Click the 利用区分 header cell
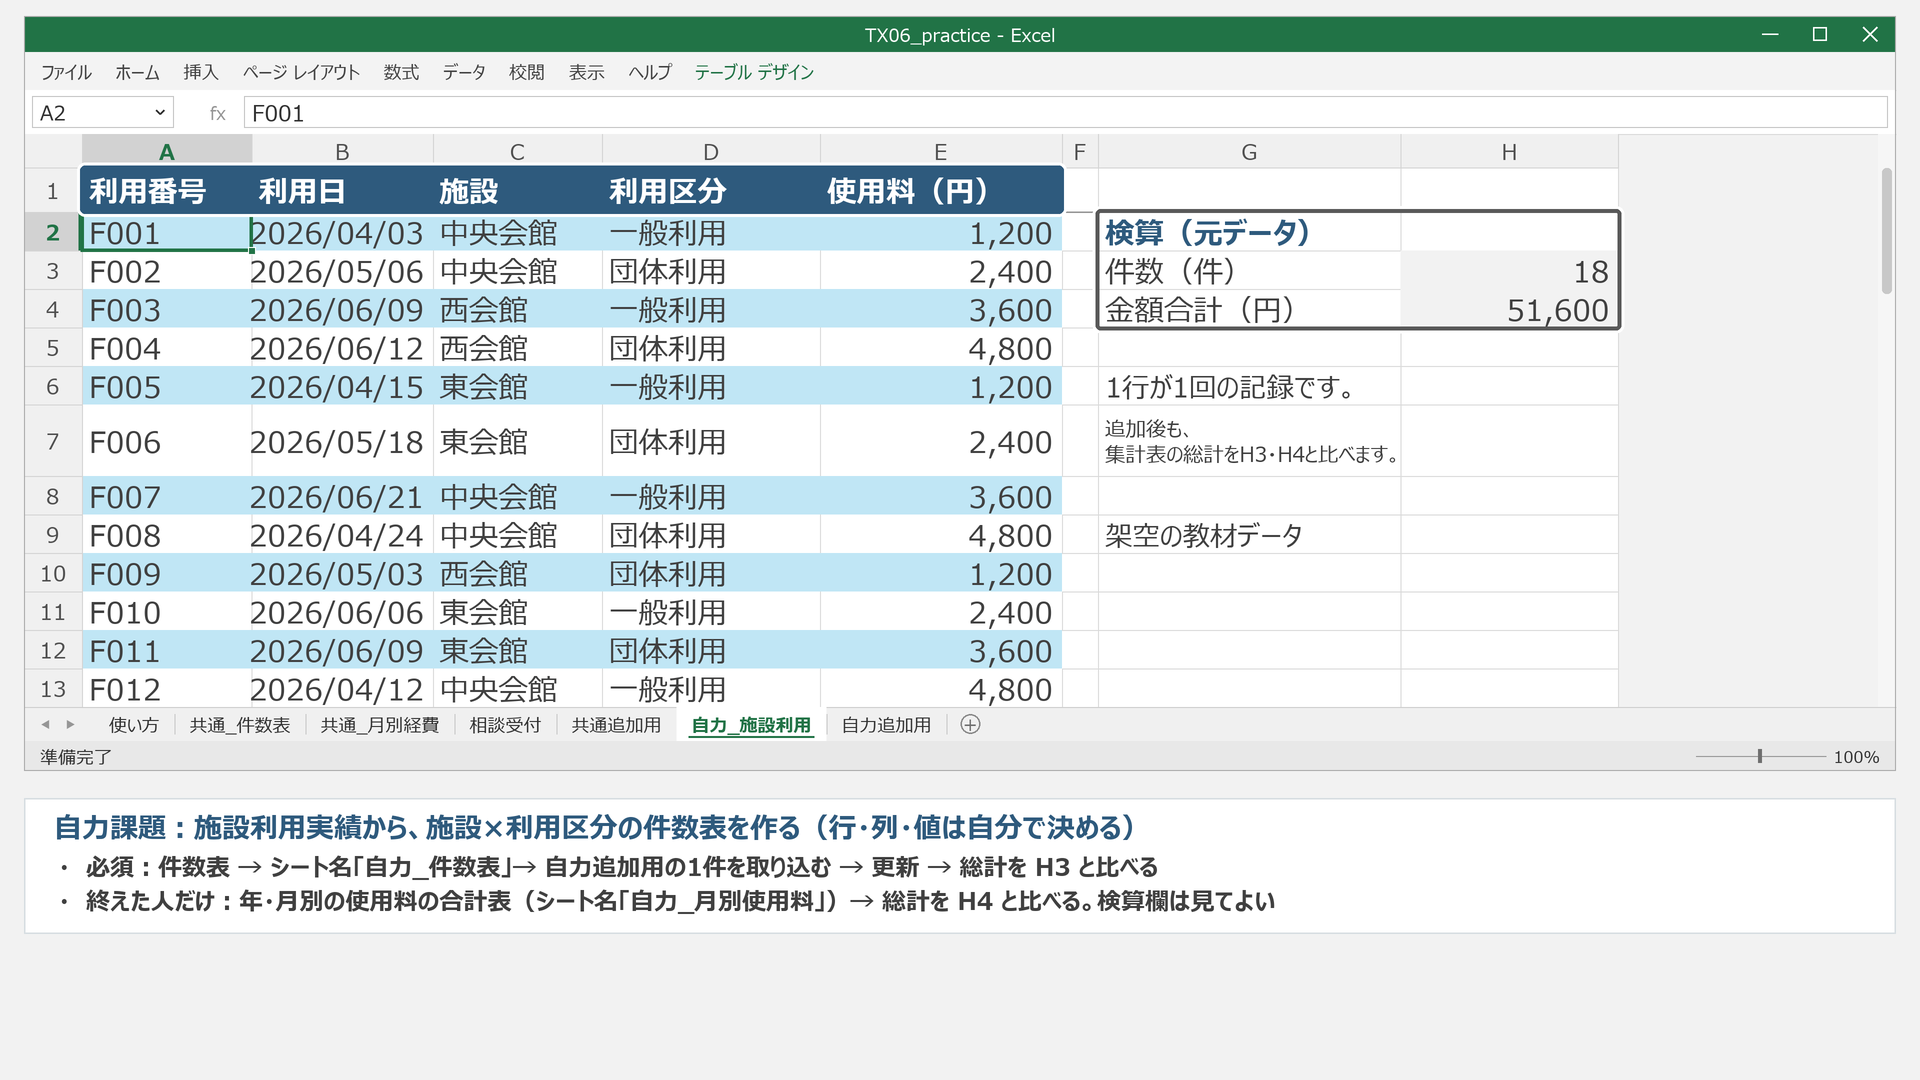Viewport: 1920px width, 1080px height. pos(711,191)
